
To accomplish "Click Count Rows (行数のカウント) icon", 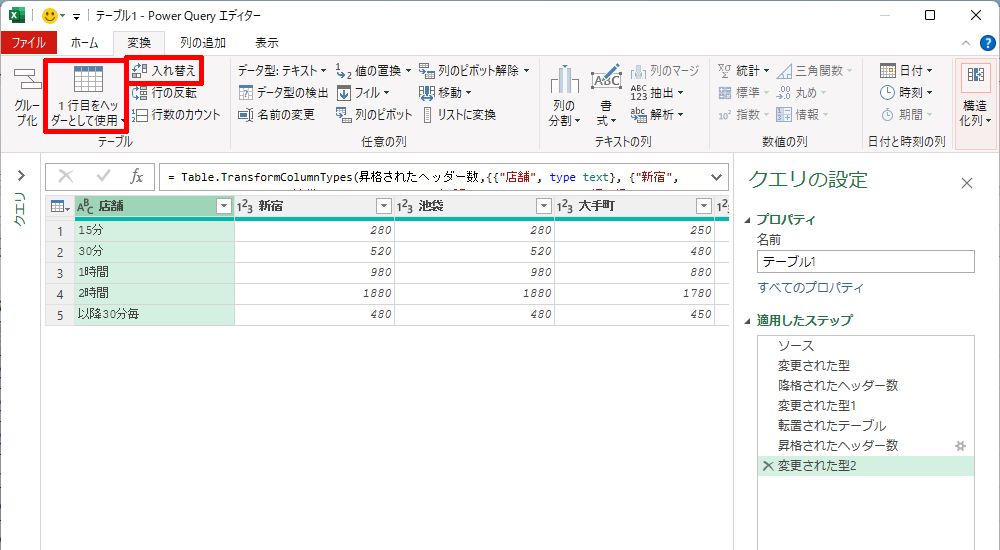I will (x=139, y=114).
